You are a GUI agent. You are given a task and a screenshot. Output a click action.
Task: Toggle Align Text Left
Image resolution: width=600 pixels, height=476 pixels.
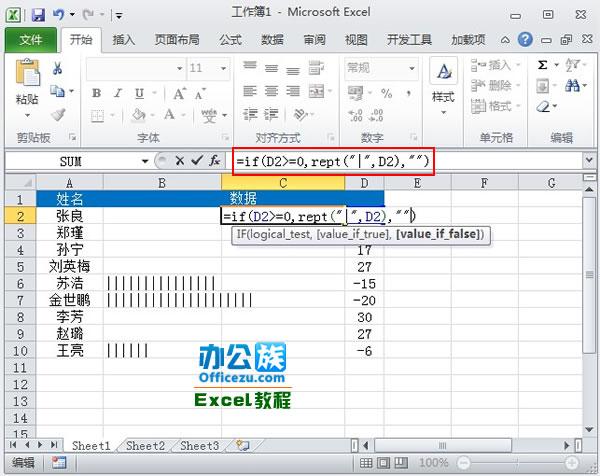pyautogui.click(x=250, y=91)
